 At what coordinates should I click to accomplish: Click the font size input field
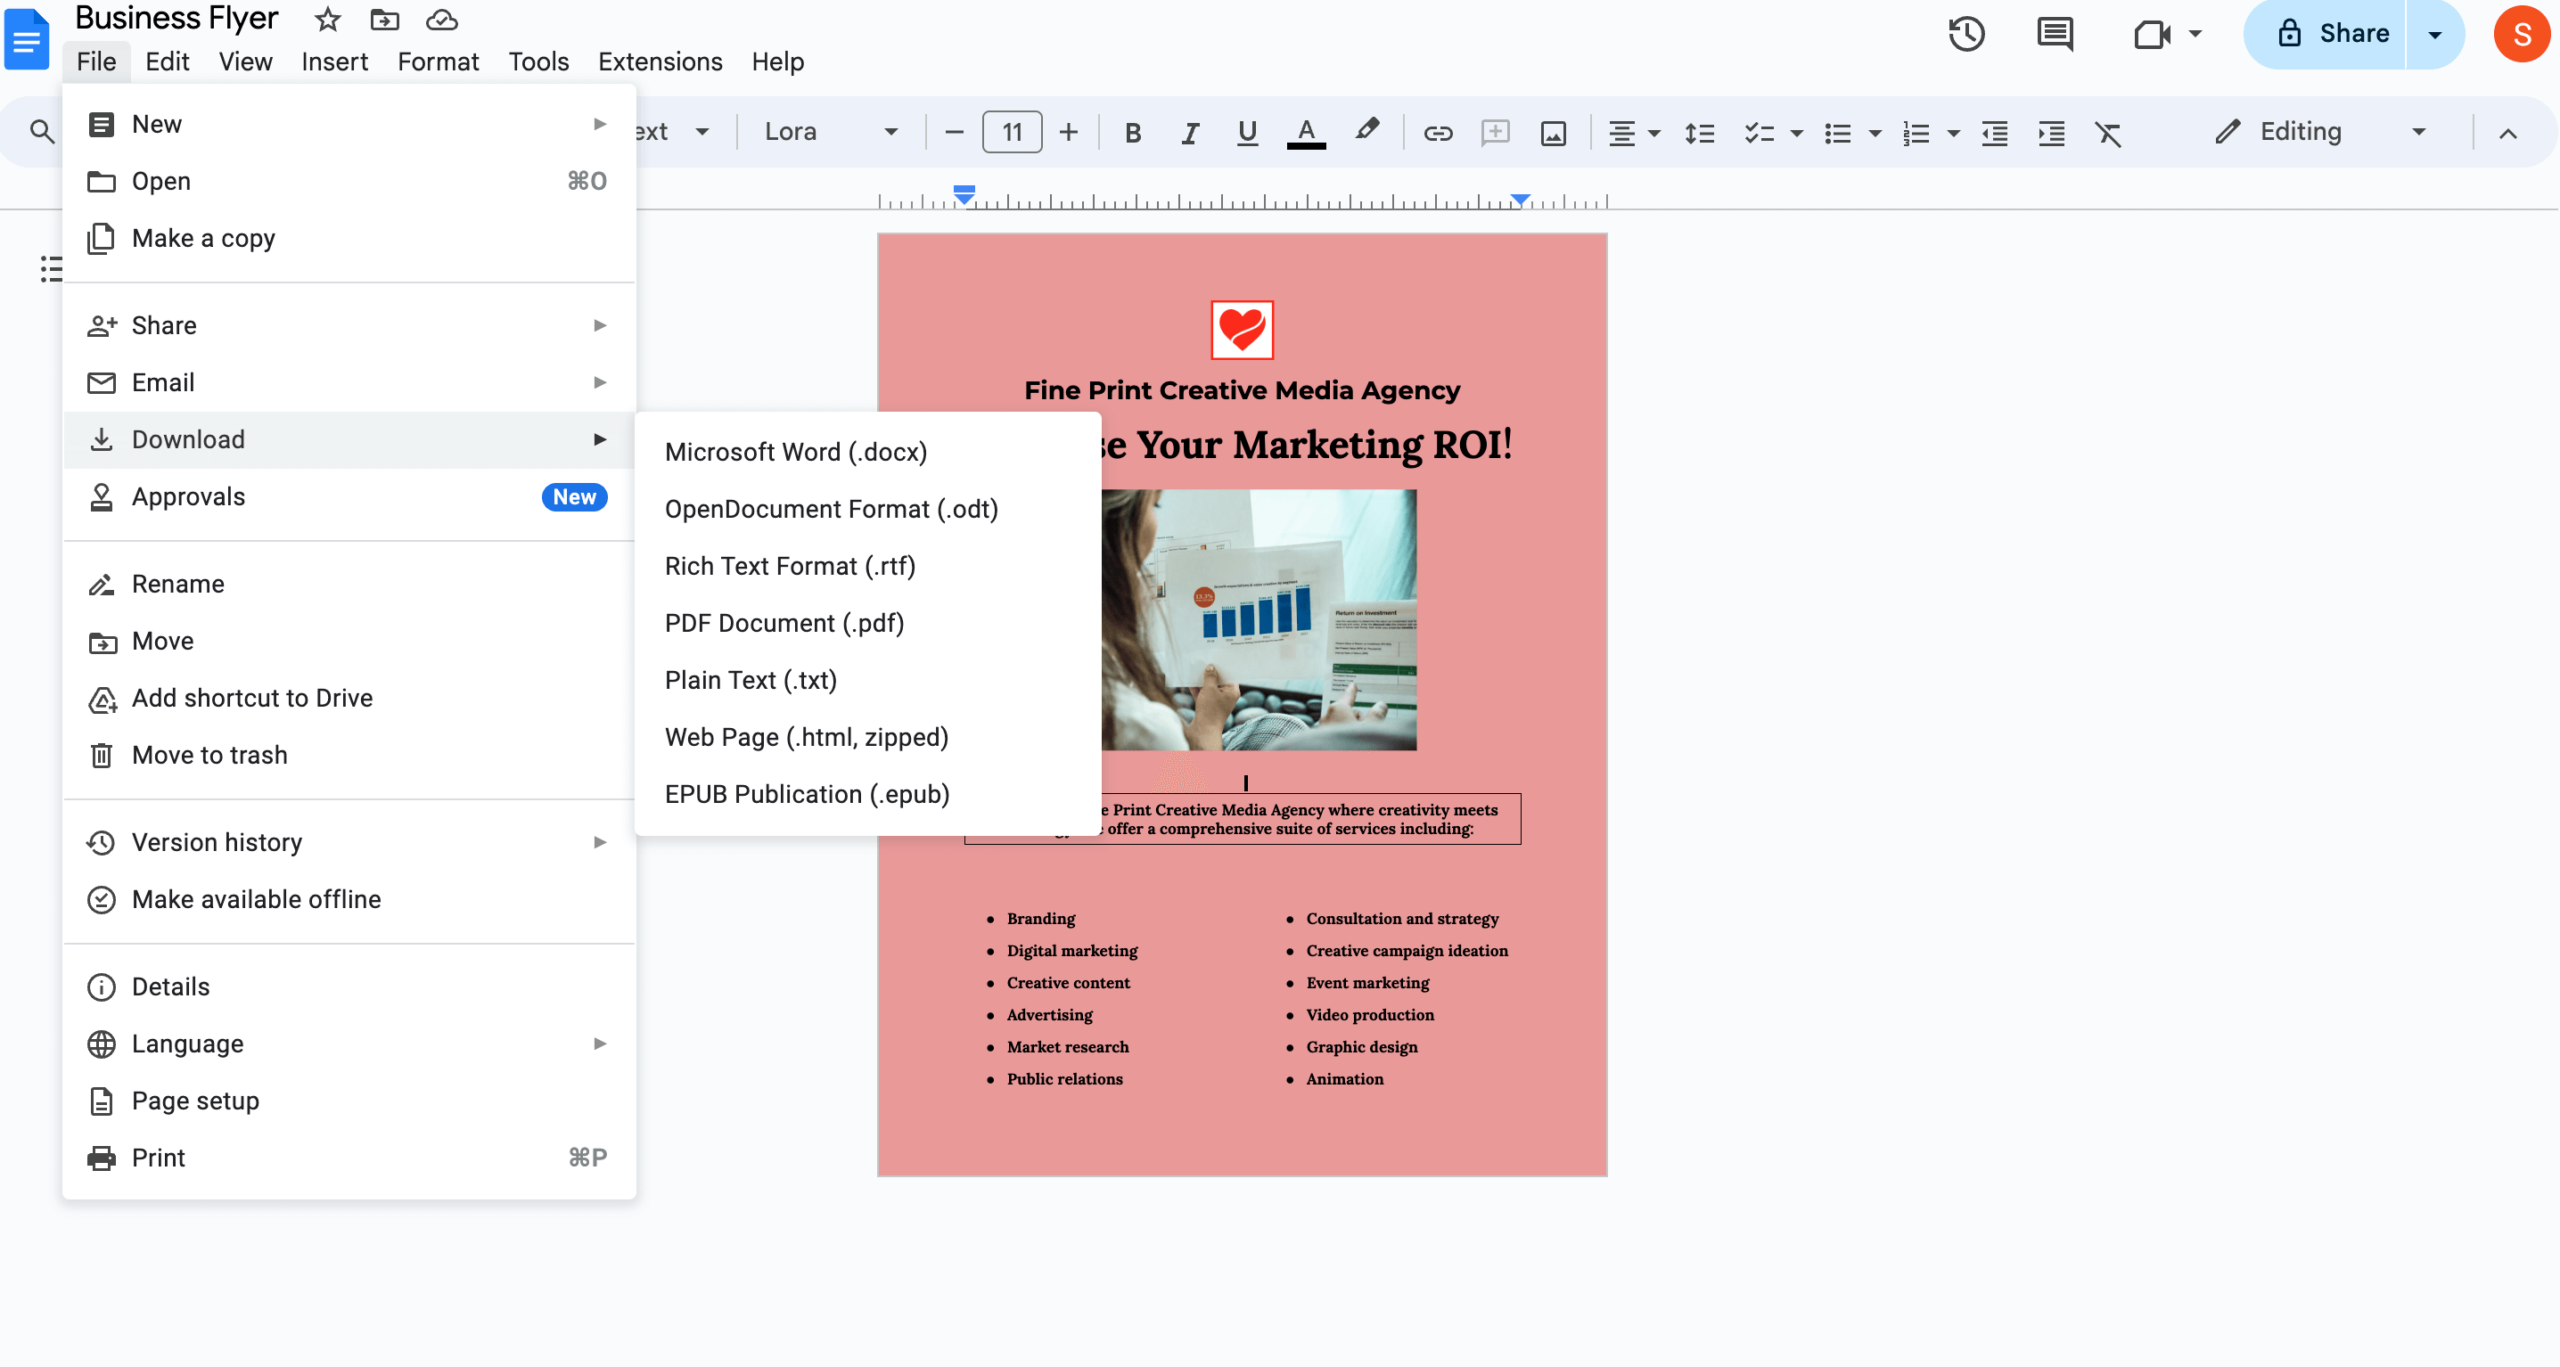coord(1010,131)
